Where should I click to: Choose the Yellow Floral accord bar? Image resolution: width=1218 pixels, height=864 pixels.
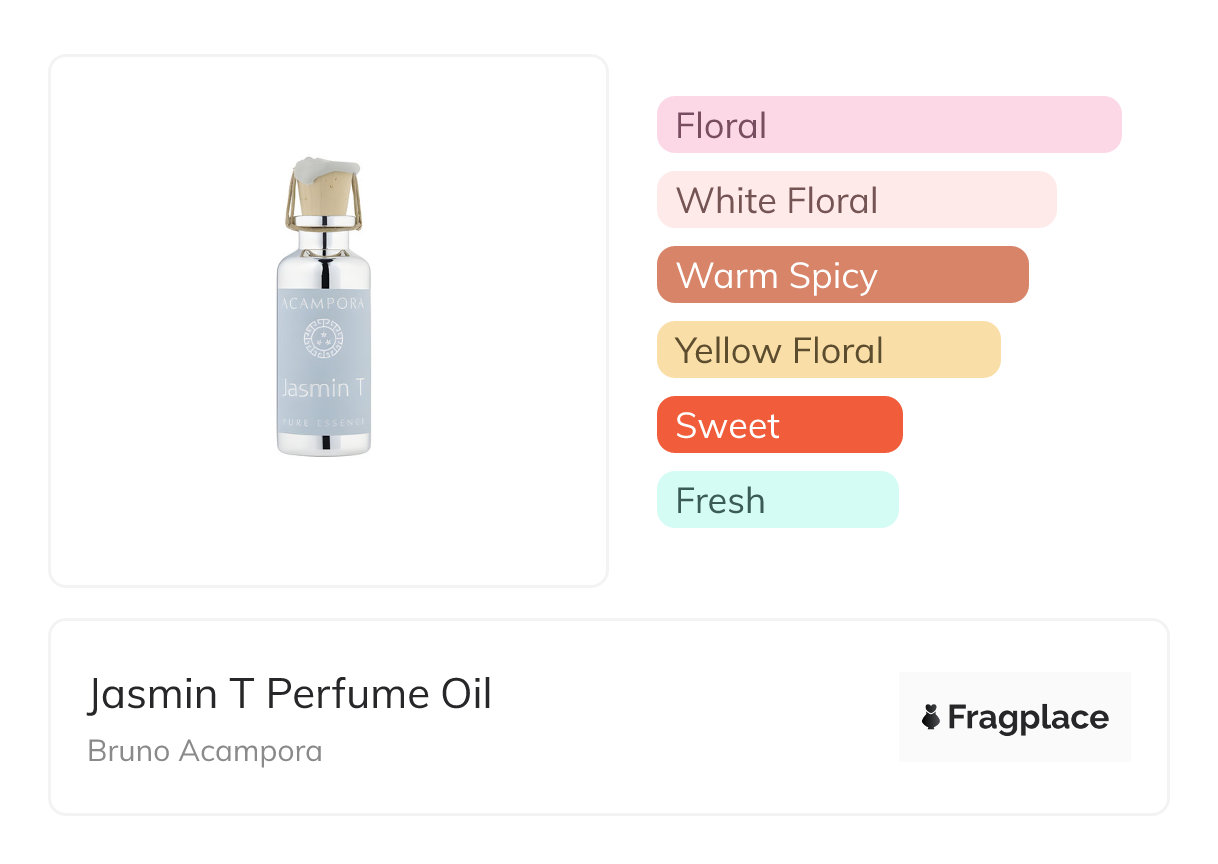[x=828, y=350]
